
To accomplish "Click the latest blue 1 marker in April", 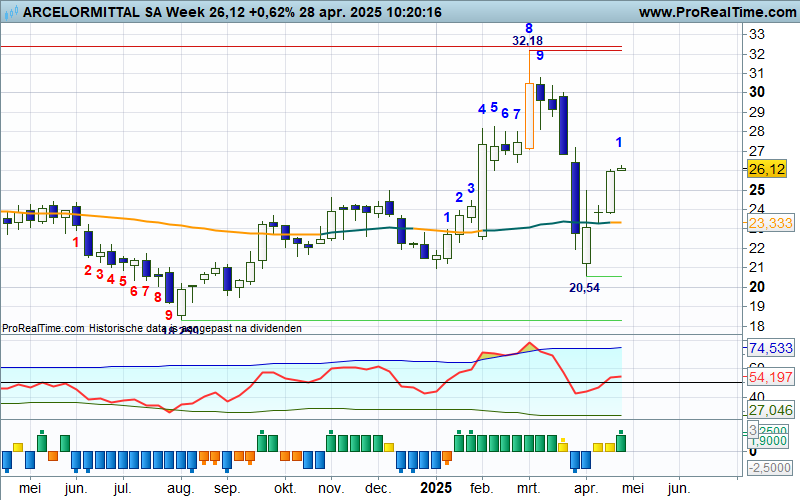I will point(619,142).
